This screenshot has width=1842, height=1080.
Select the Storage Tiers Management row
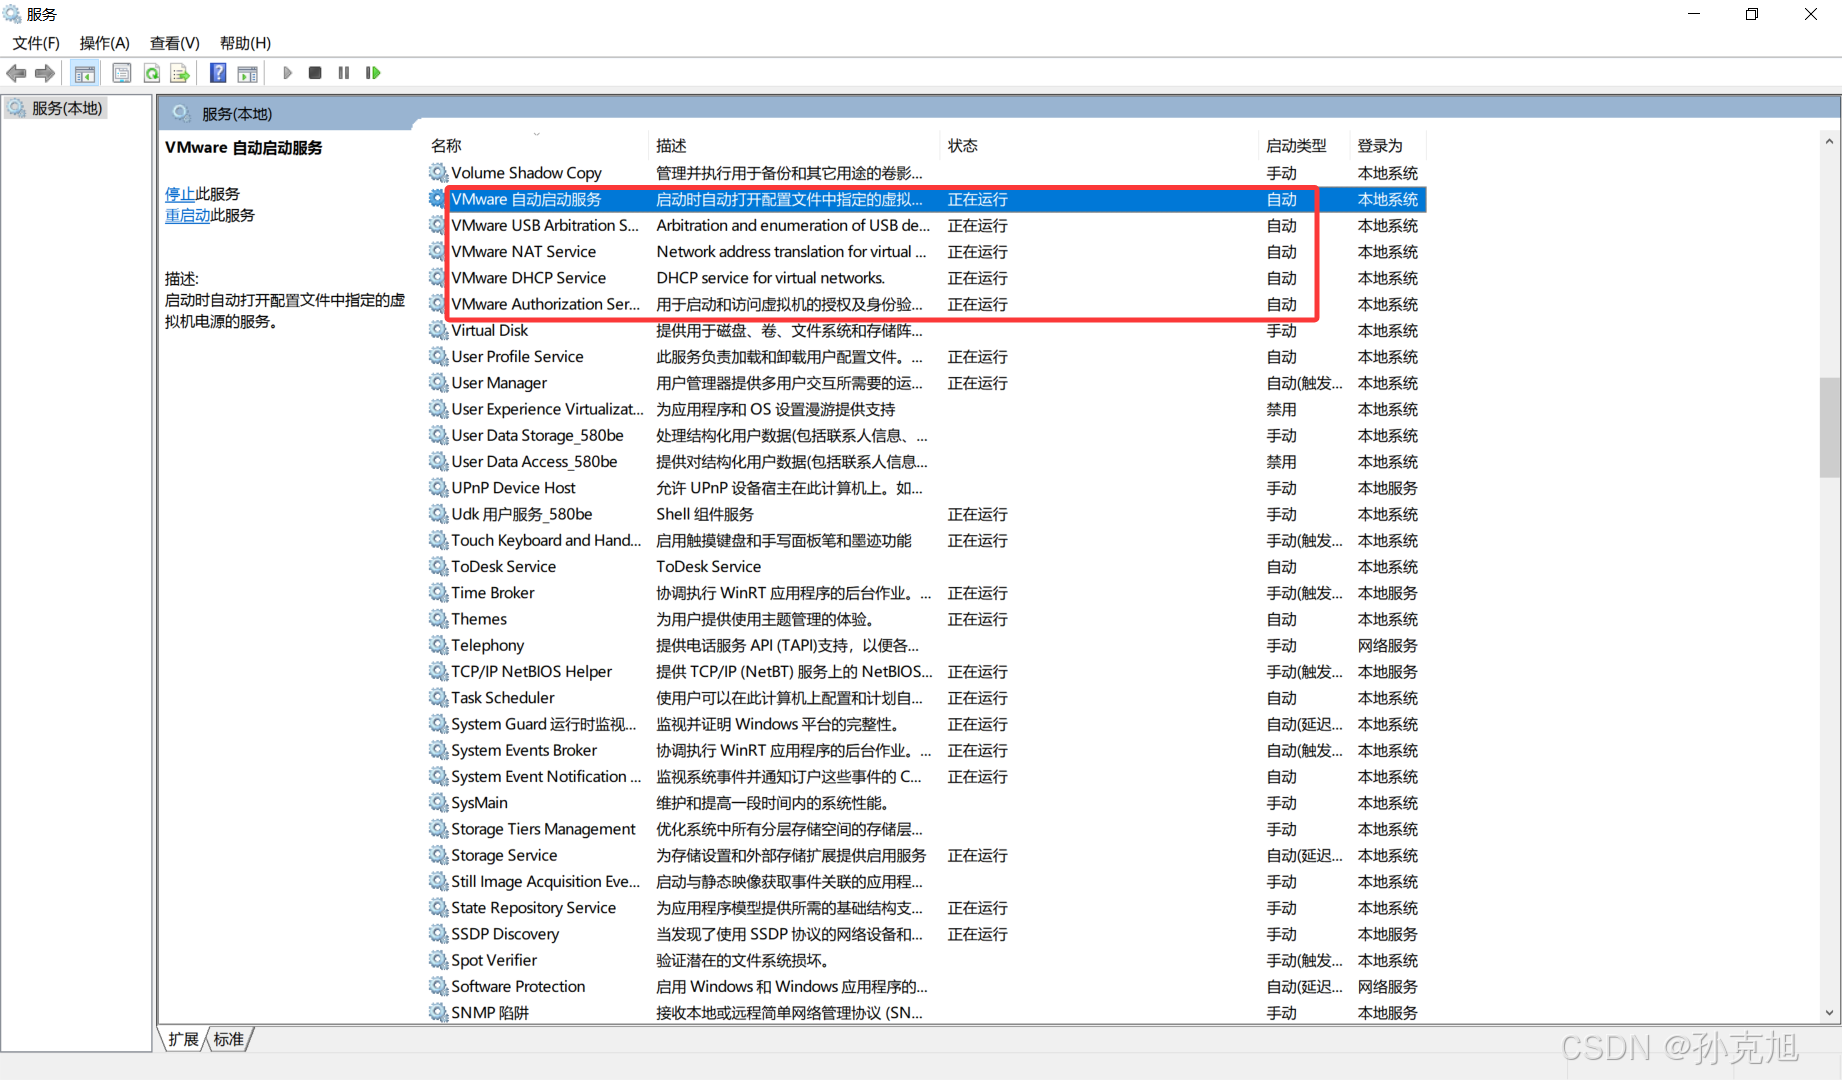[926, 829]
